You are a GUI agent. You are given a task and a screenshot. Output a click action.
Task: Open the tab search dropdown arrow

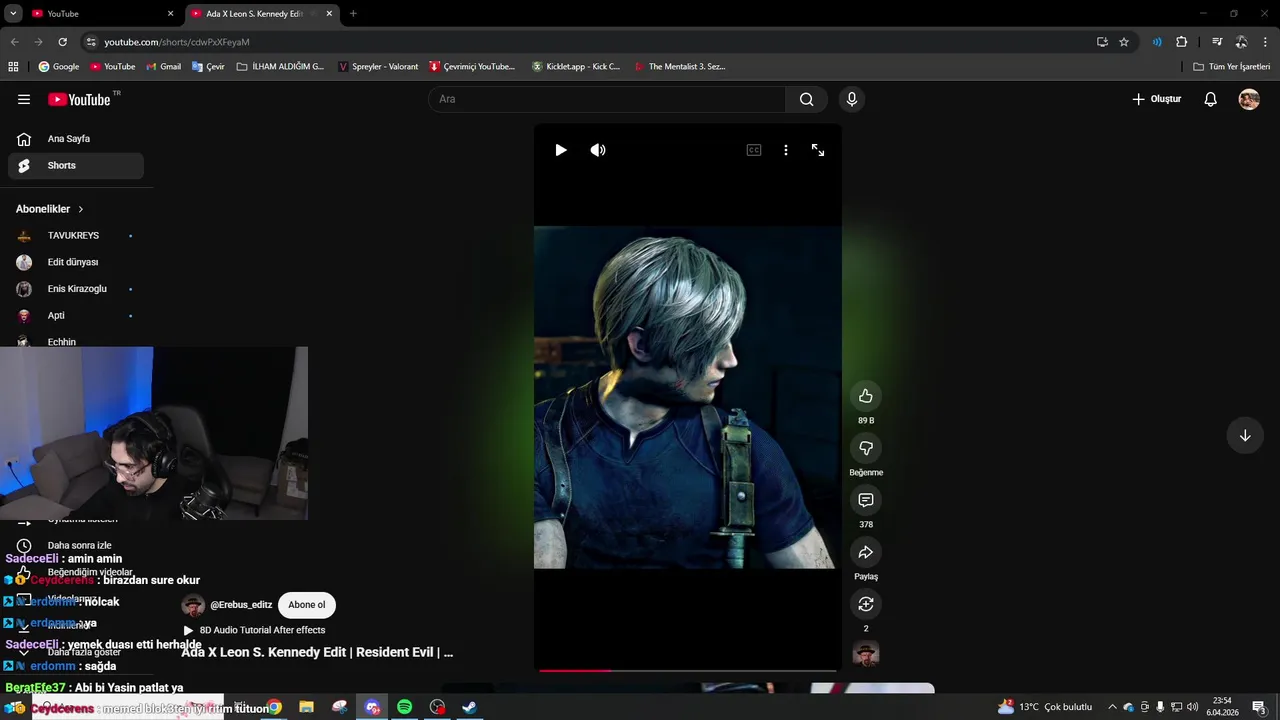13,14
